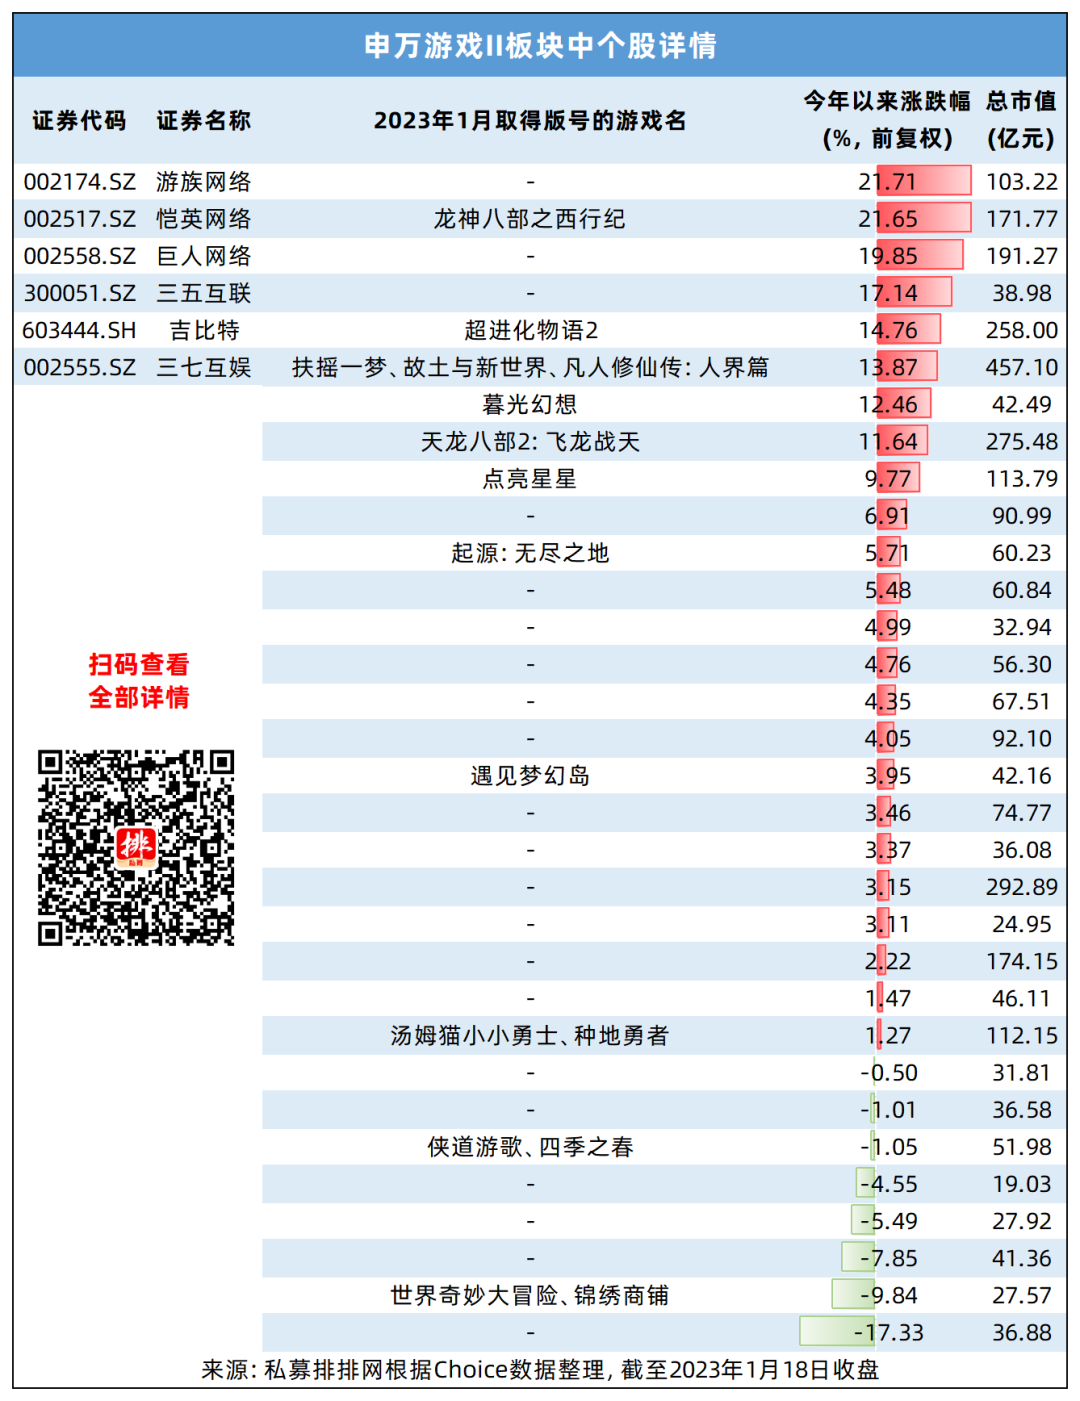Viewport: 1080px width, 1401px height.
Task: Select market cap value 103.22
Action: [x=1022, y=182]
